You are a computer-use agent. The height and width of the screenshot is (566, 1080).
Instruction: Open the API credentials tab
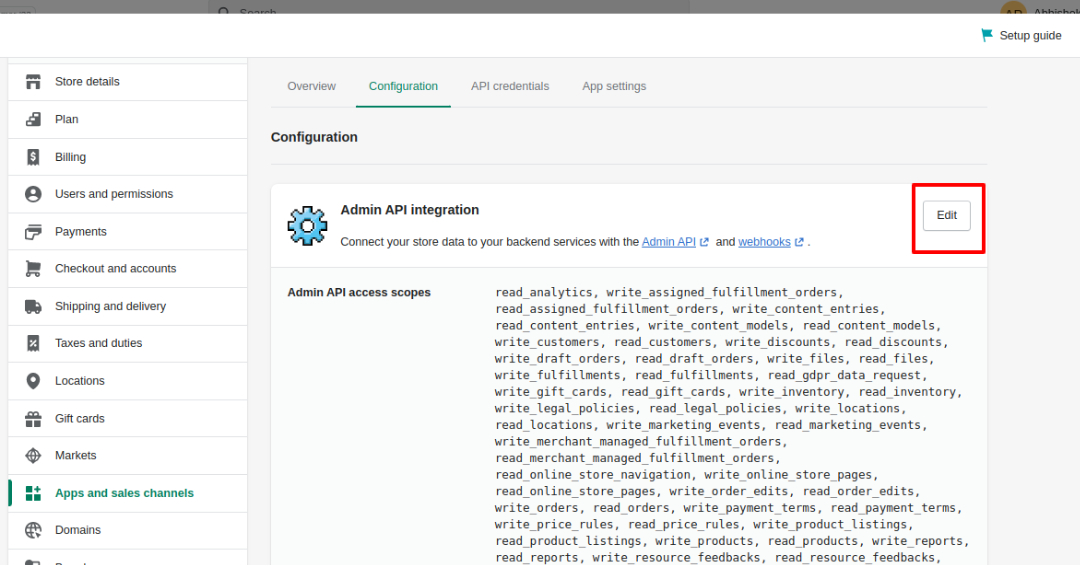510,86
